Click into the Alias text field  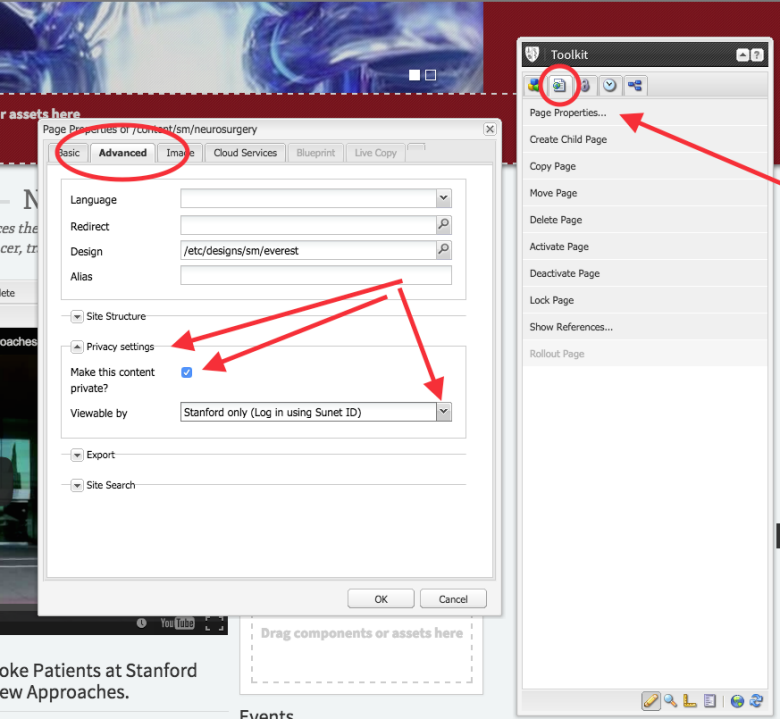pyautogui.click(x=315, y=276)
